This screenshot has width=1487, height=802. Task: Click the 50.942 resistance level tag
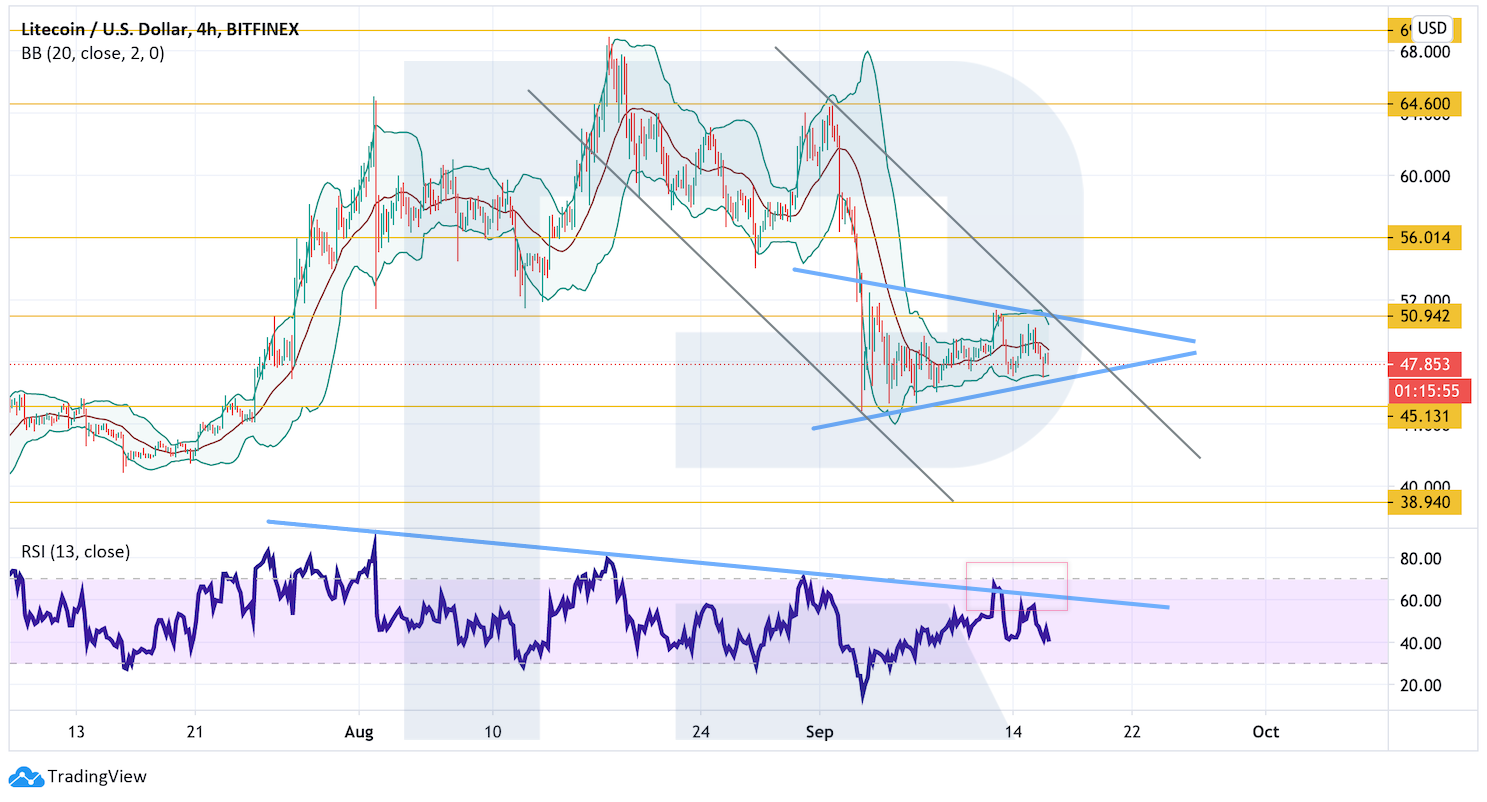click(x=1425, y=316)
